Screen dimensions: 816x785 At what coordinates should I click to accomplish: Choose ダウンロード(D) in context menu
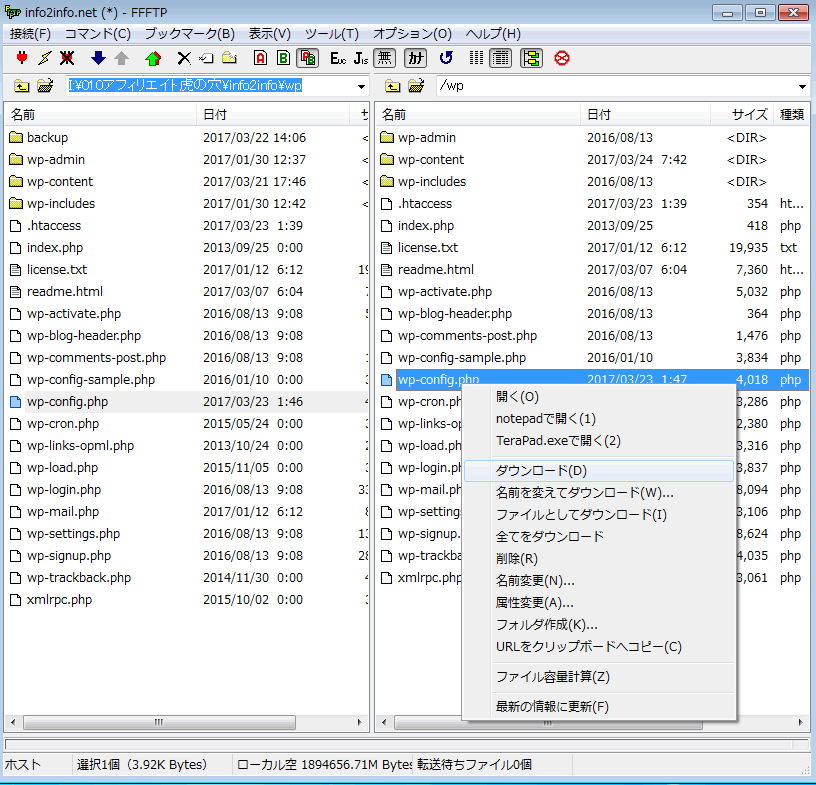599,471
